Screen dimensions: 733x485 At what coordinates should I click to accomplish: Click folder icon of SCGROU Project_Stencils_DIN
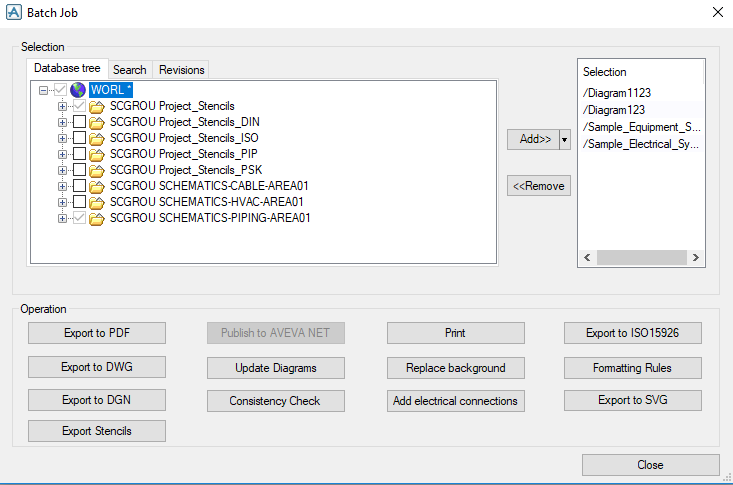tap(97, 122)
